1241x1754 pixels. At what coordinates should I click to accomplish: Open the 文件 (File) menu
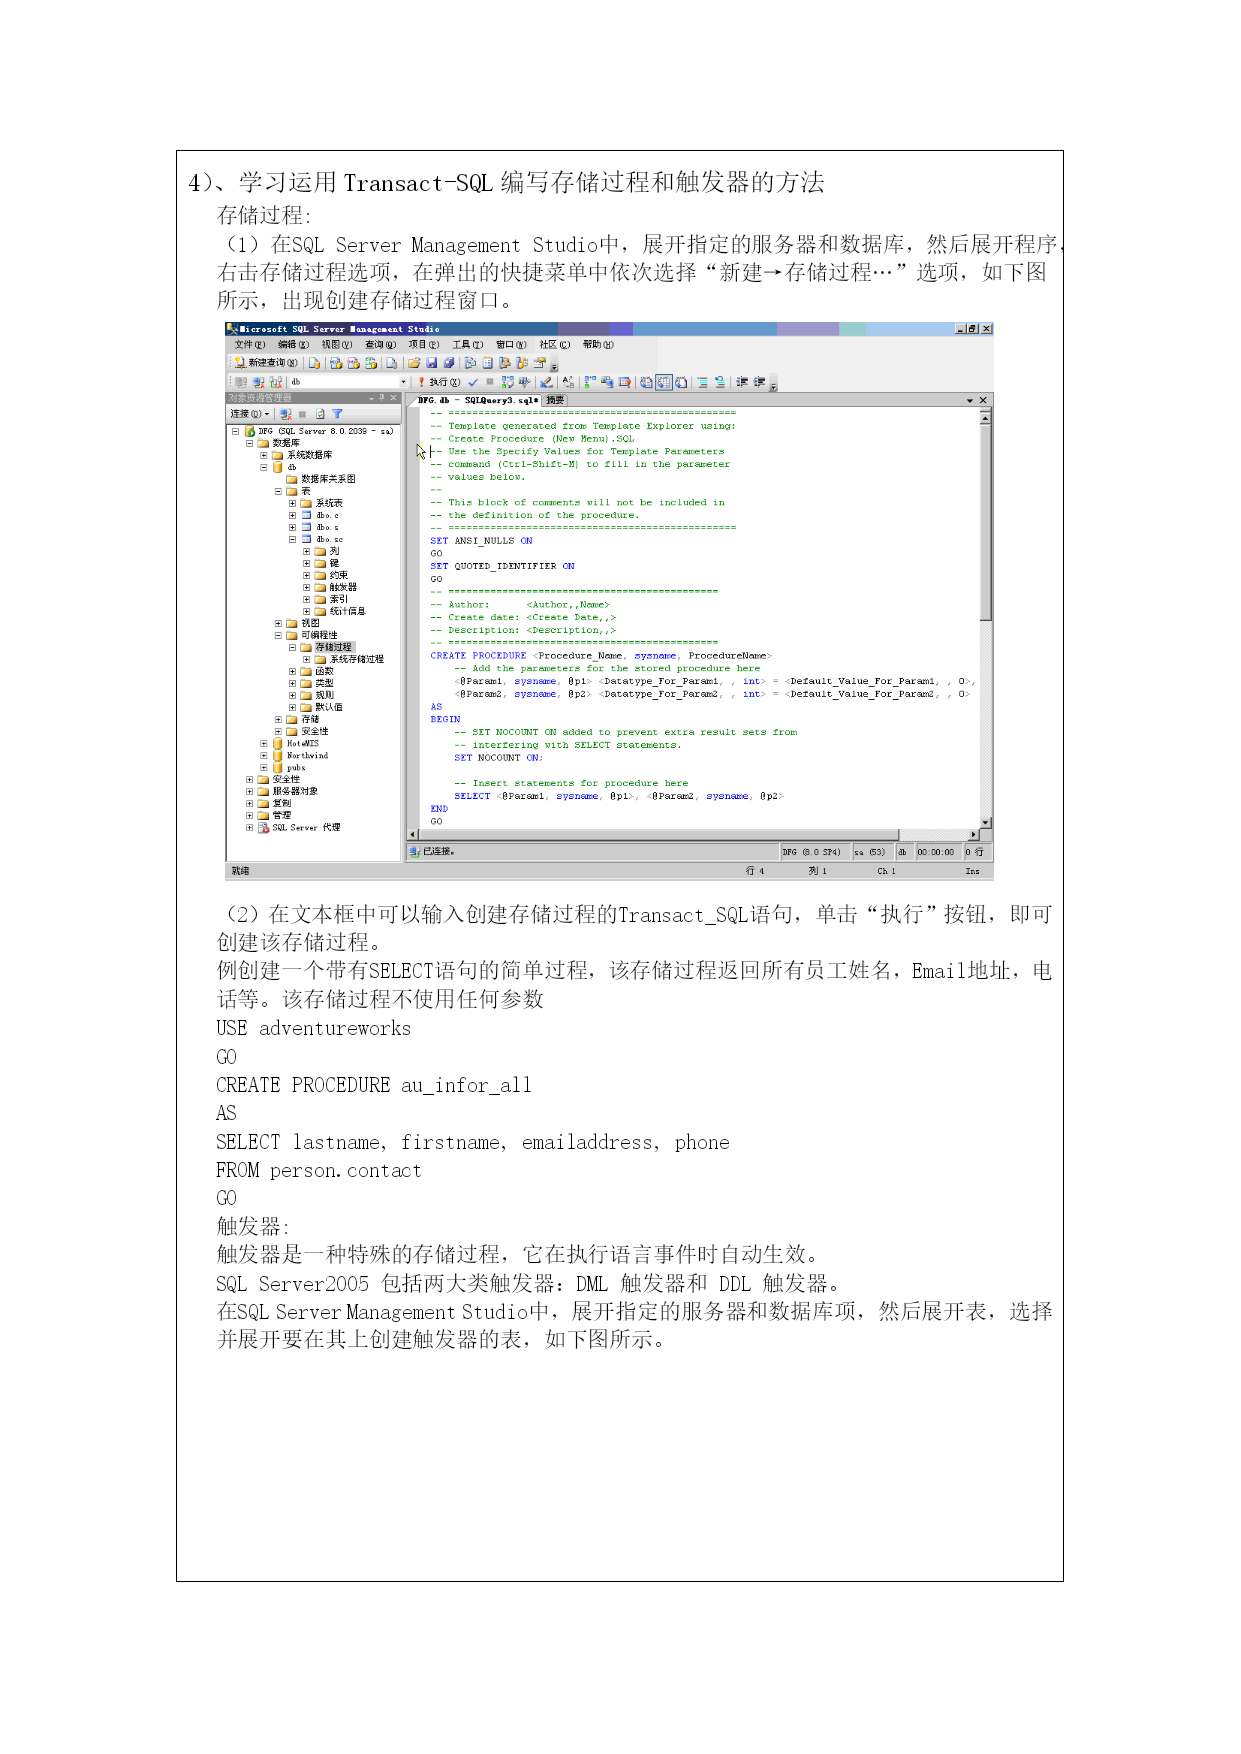249,345
